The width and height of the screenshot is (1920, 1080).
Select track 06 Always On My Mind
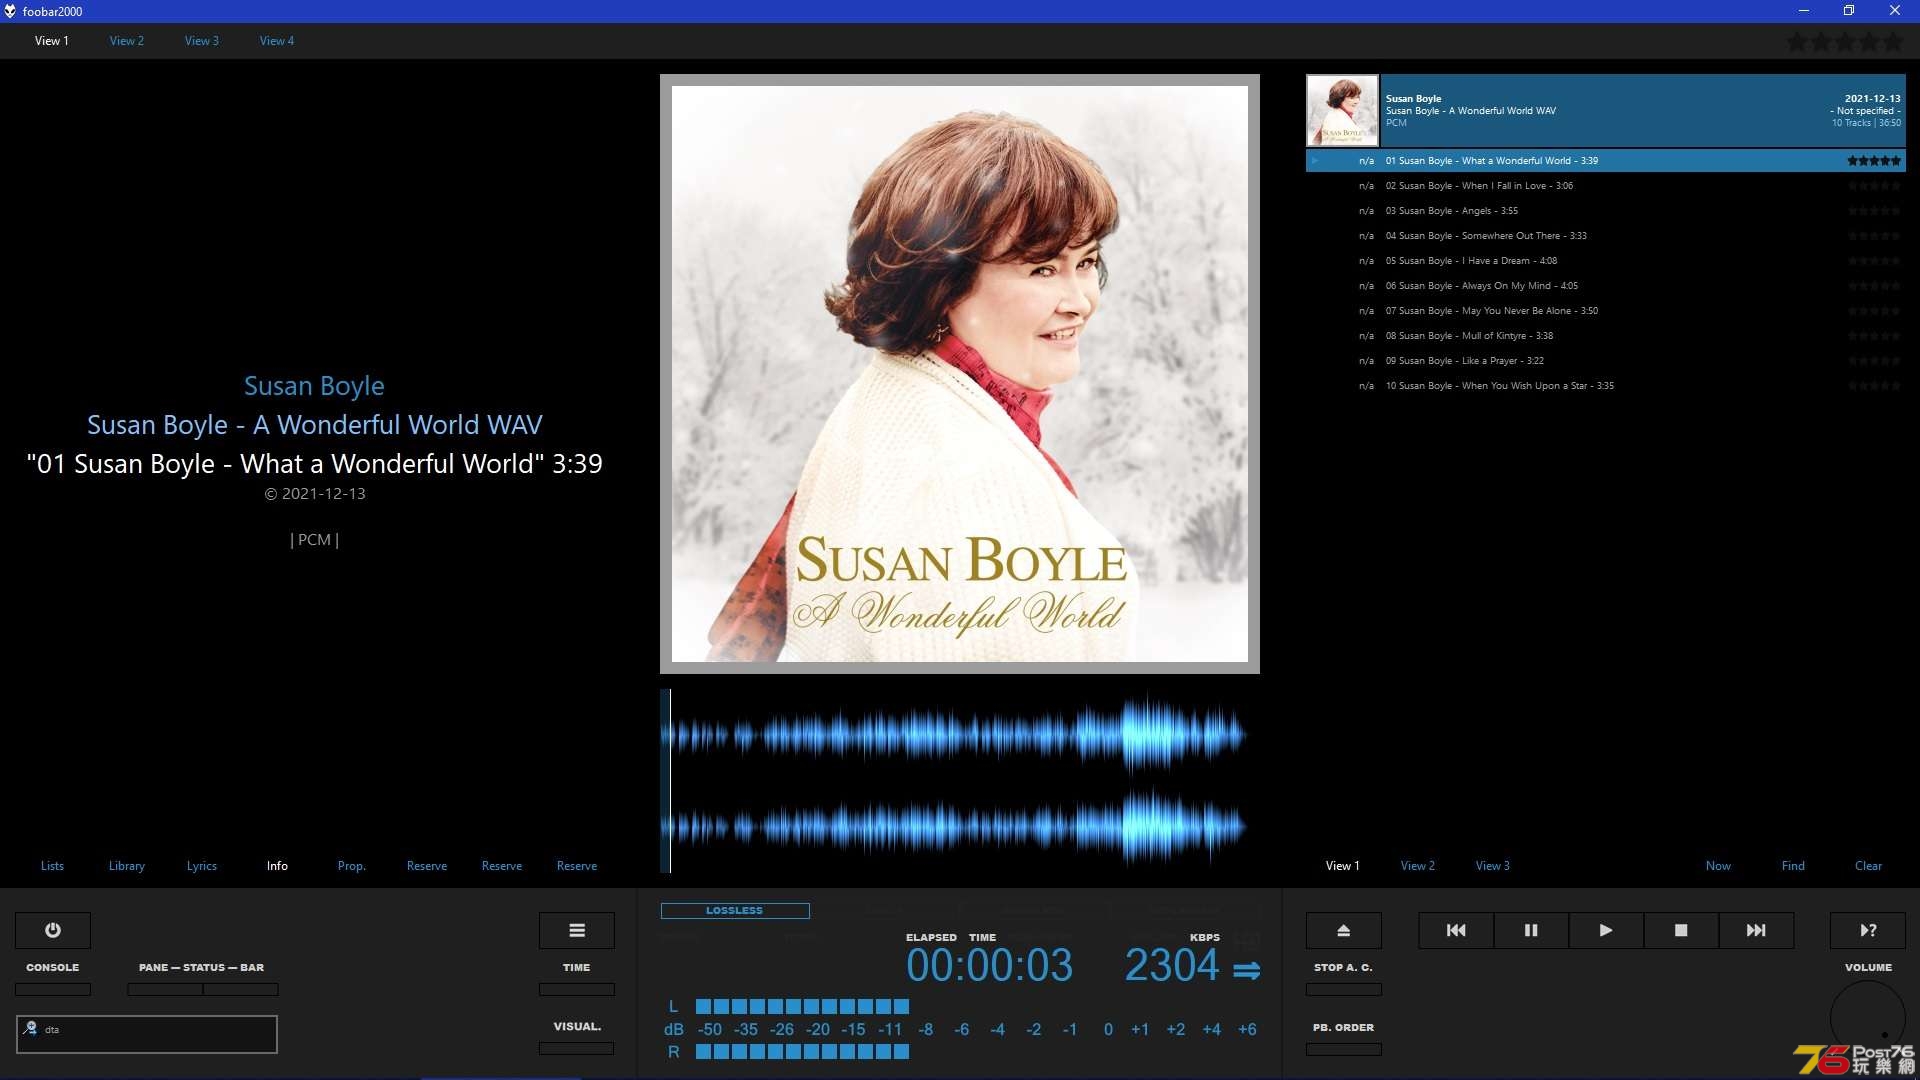click(1606, 286)
